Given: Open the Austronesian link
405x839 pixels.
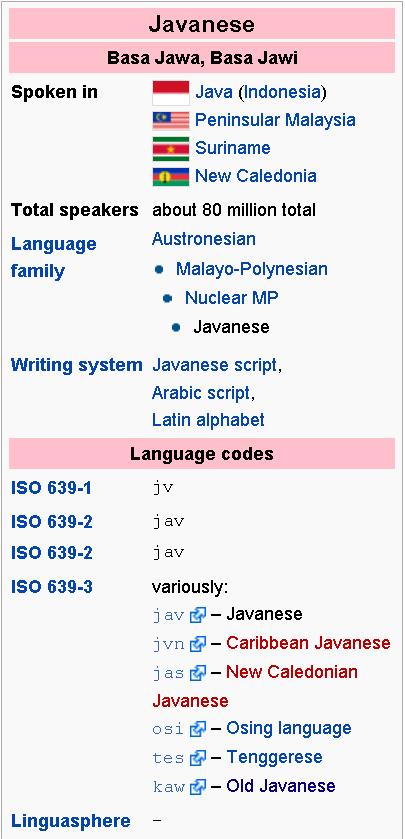Looking at the screenshot, I should tap(204, 239).
